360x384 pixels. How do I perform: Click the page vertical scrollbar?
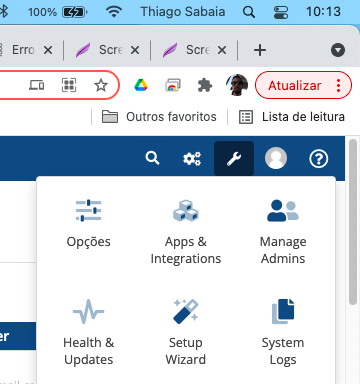[353, 222]
